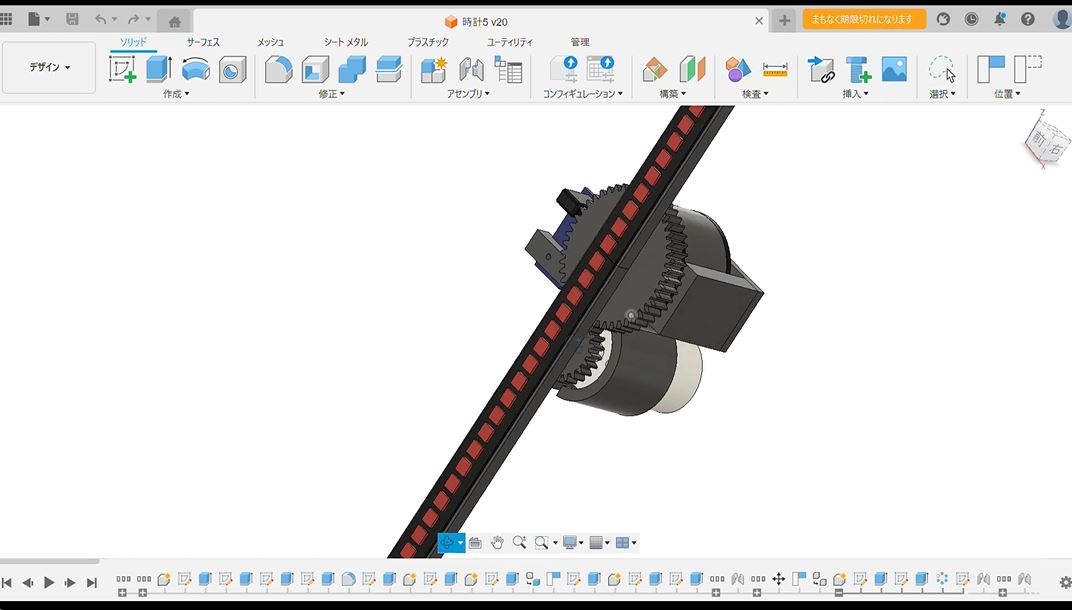Activate the Pan hand tool
The height and width of the screenshot is (610, 1072).
pos(497,542)
